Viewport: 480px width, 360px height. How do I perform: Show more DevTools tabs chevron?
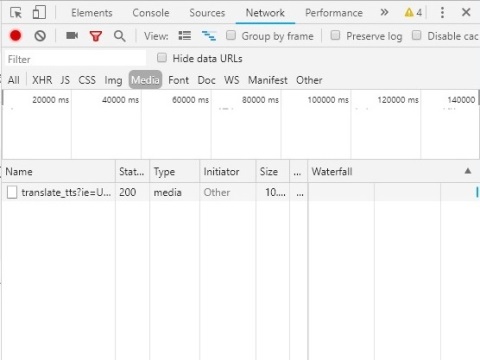[x=384, y=13]
